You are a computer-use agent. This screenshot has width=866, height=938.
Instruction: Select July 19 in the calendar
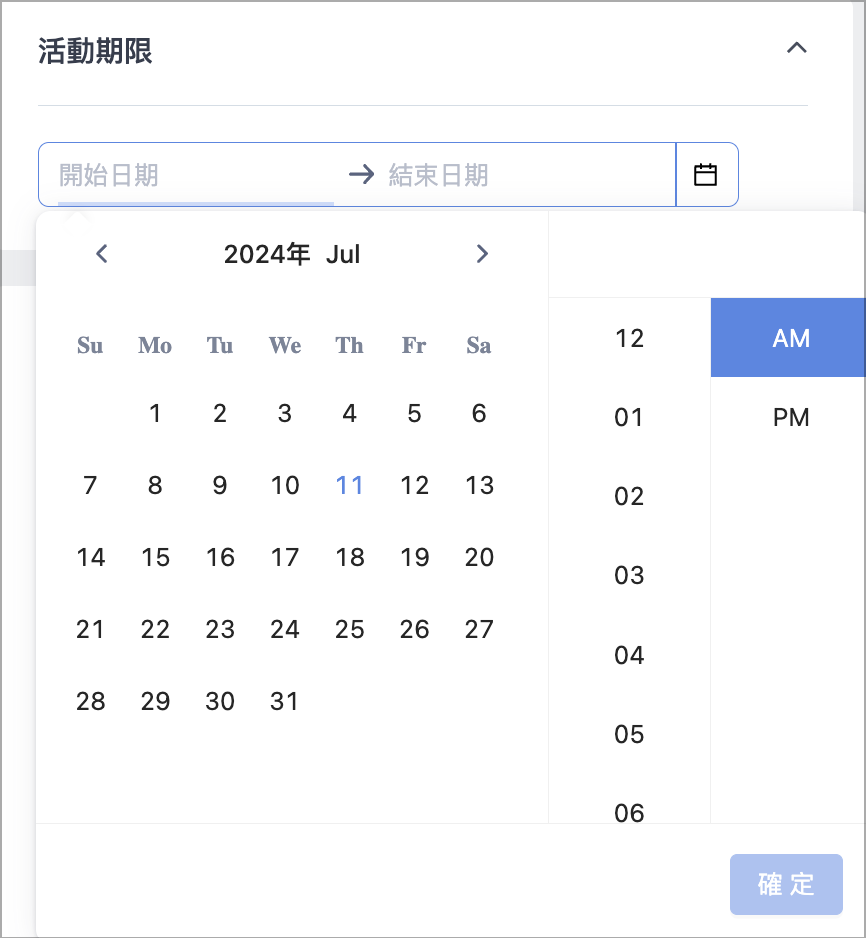[414, 557]
